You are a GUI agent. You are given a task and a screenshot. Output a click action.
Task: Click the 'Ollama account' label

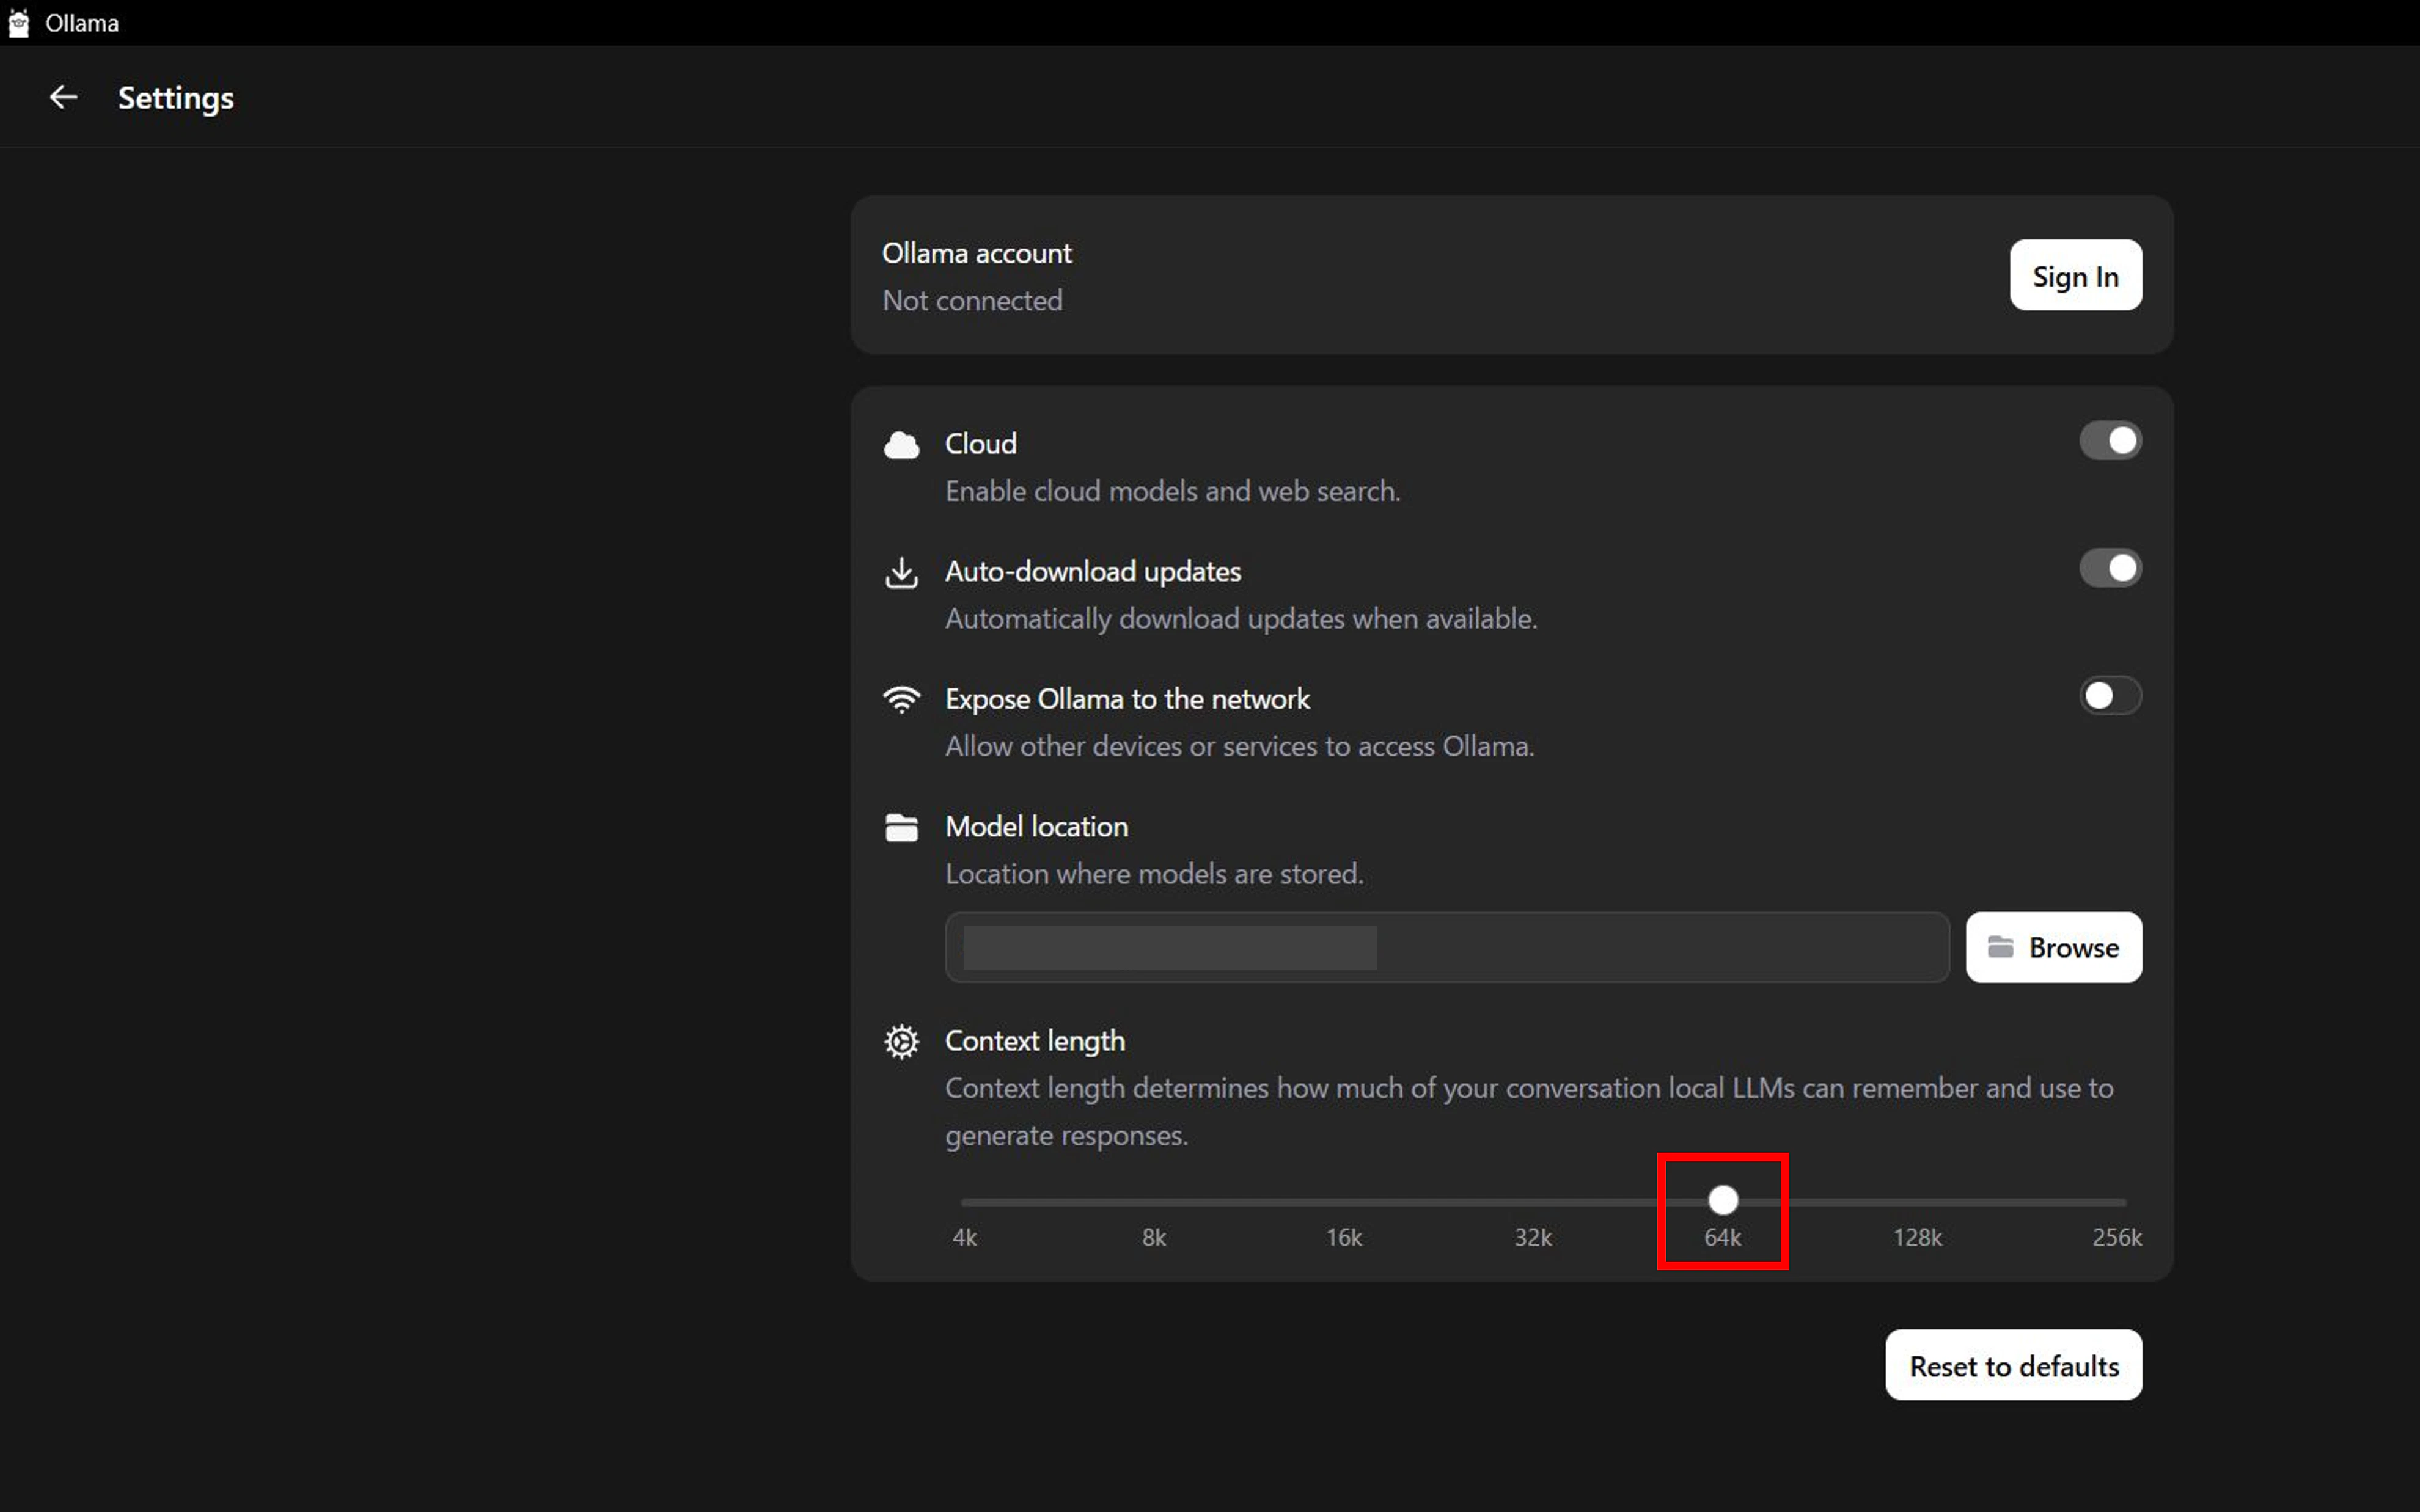(x=976, y=253)
